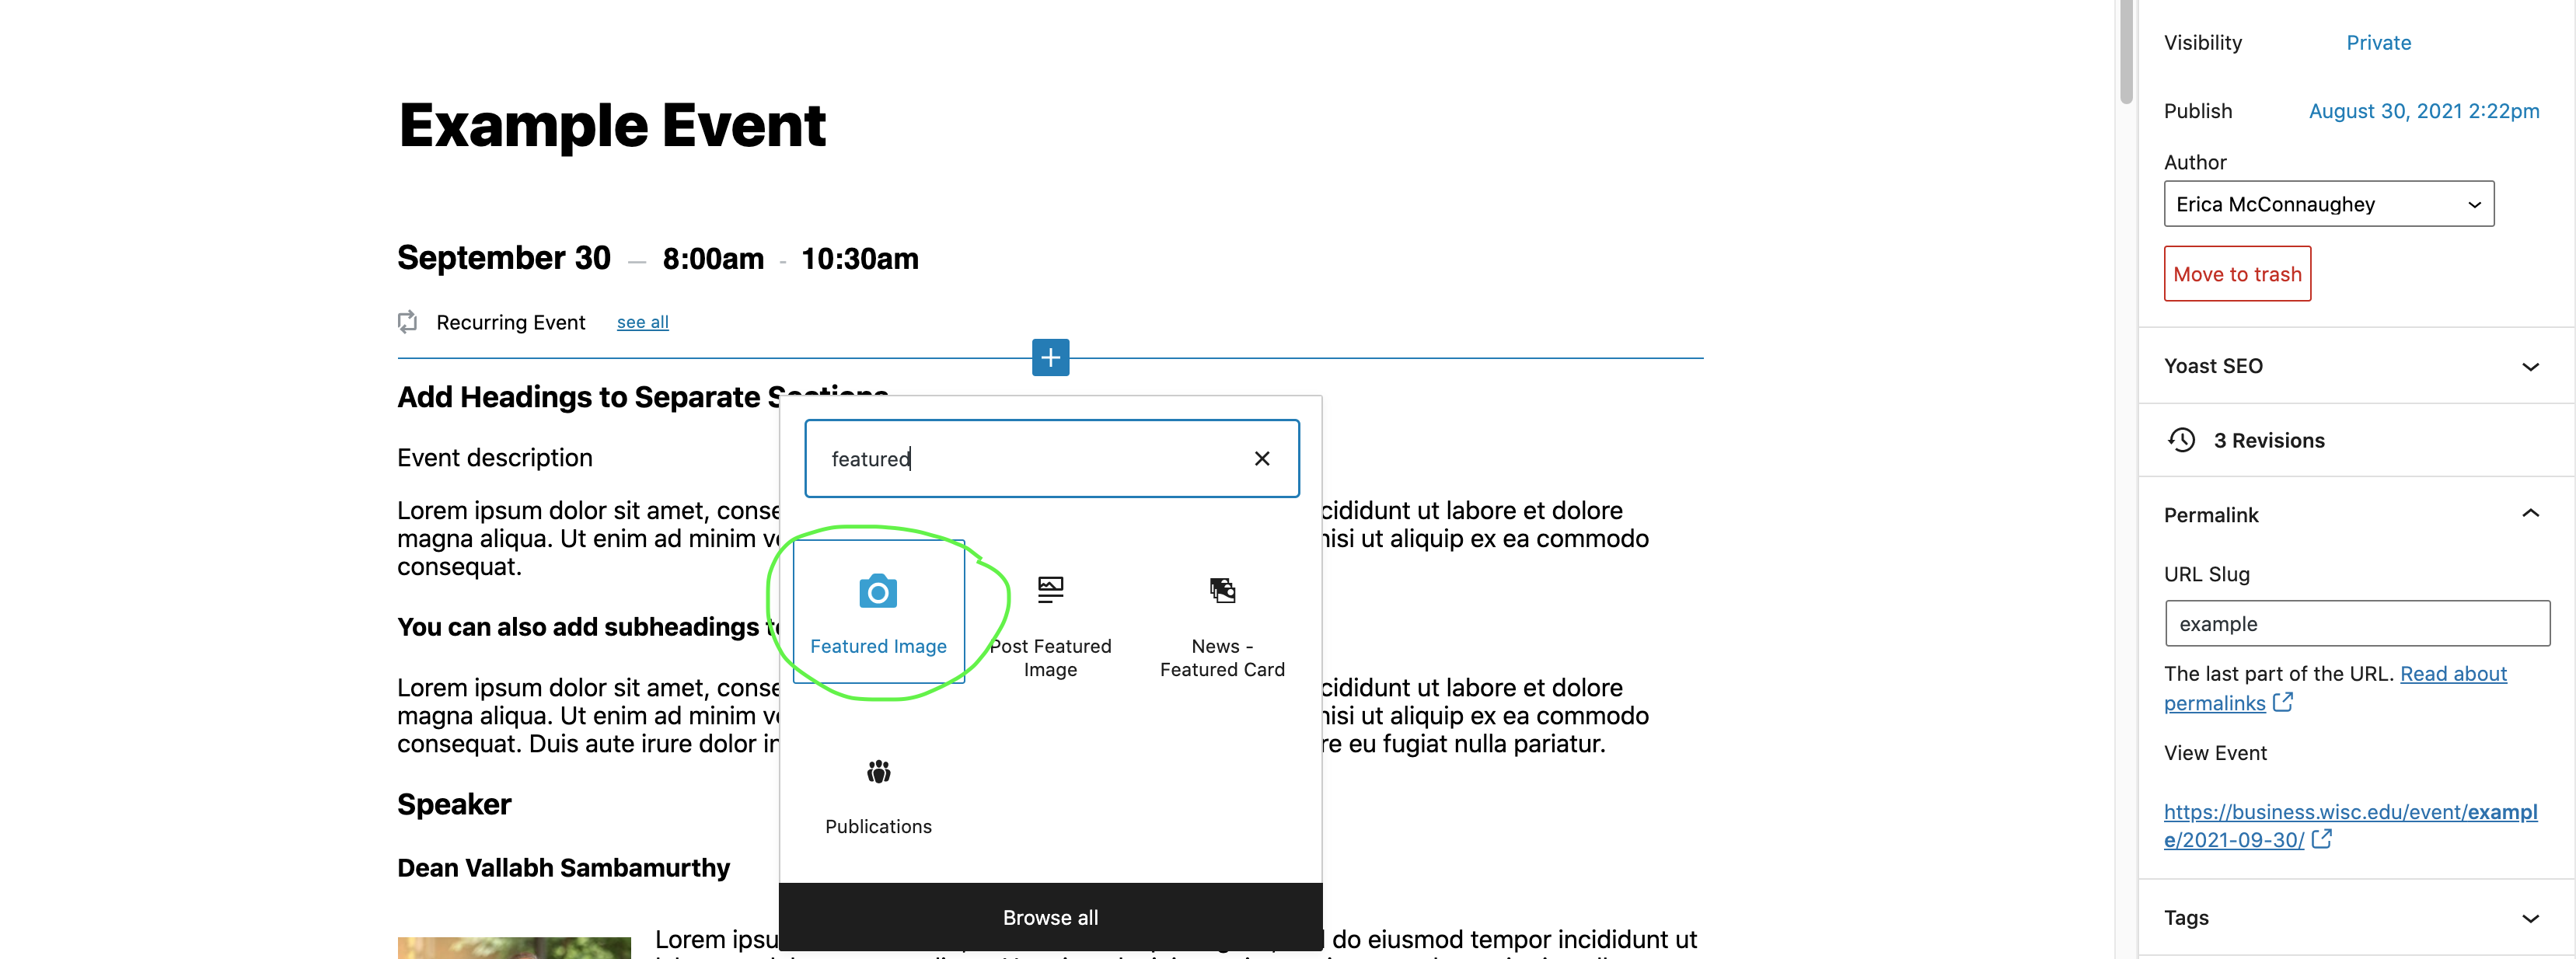Screen dimensions: 2576x959
Task: Open the Author dropdown Erica McConnaughey
Action: [x=2328, y=204]
